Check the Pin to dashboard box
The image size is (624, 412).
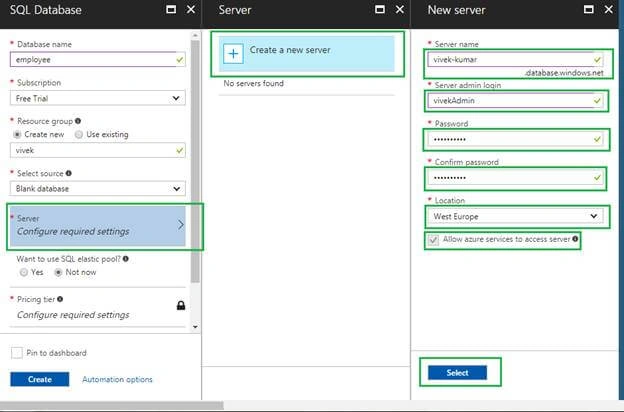17,353
